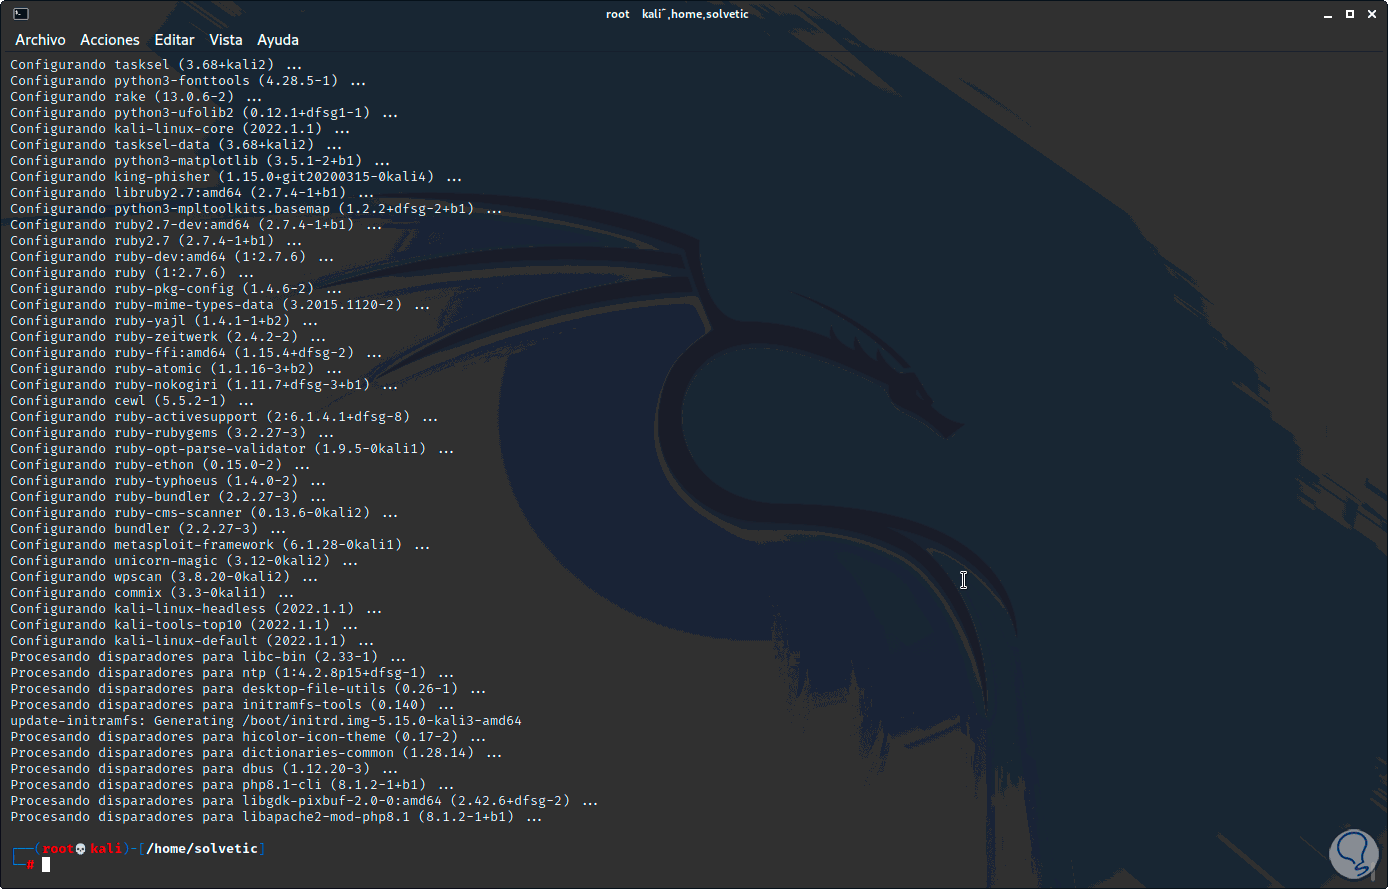Click the 'Configurando rake (13.0.6-2)' line
The width and height of the screenshot is (1388, 889).
(x=136, y=97)
